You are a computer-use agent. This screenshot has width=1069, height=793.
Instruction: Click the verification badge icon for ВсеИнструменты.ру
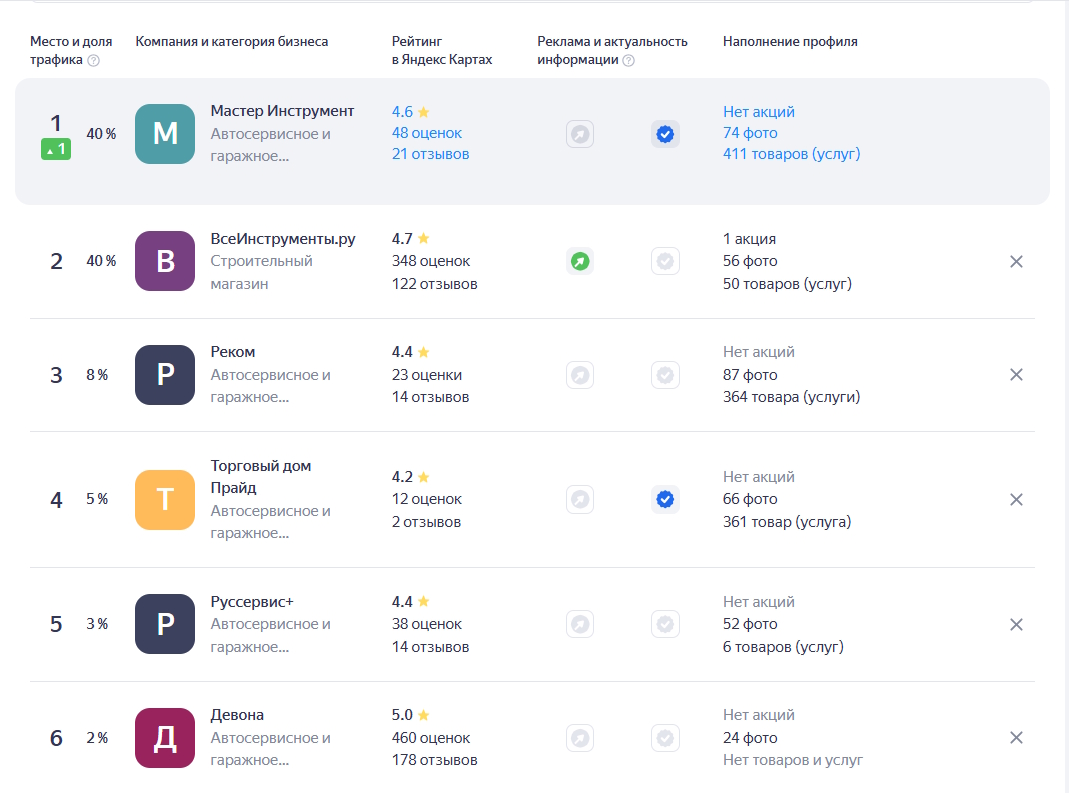coord(665,261)
